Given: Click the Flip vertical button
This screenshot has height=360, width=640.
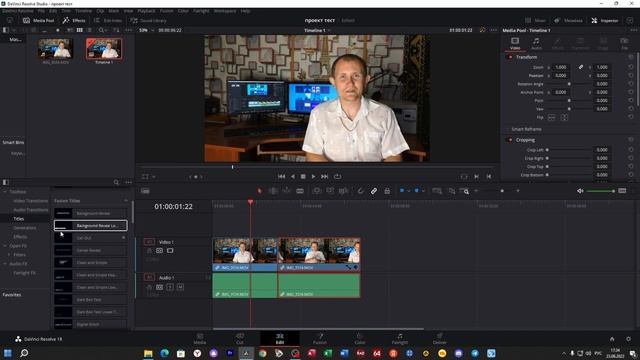Looking at the screenshot, I should (564, 118).
